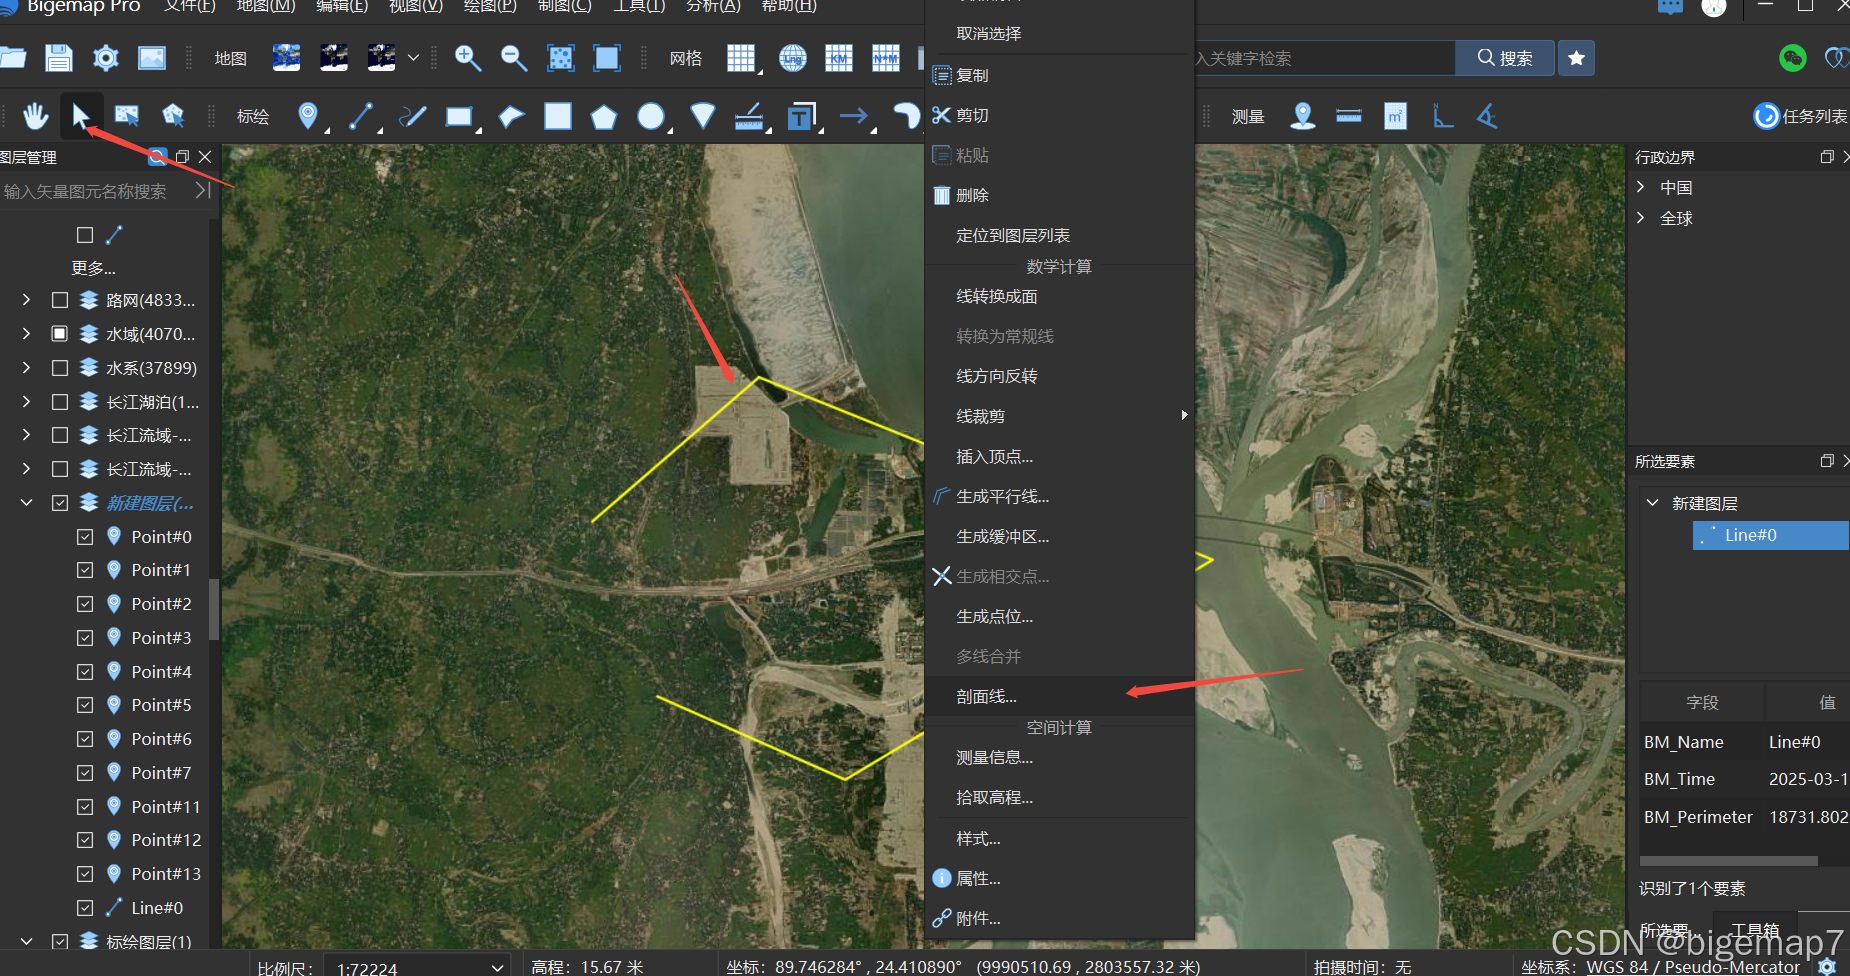This screenshot has width=1850, height=976.
Task: Uncheck the Line#0 checkbox in layer tree
Action: (85, 908)
